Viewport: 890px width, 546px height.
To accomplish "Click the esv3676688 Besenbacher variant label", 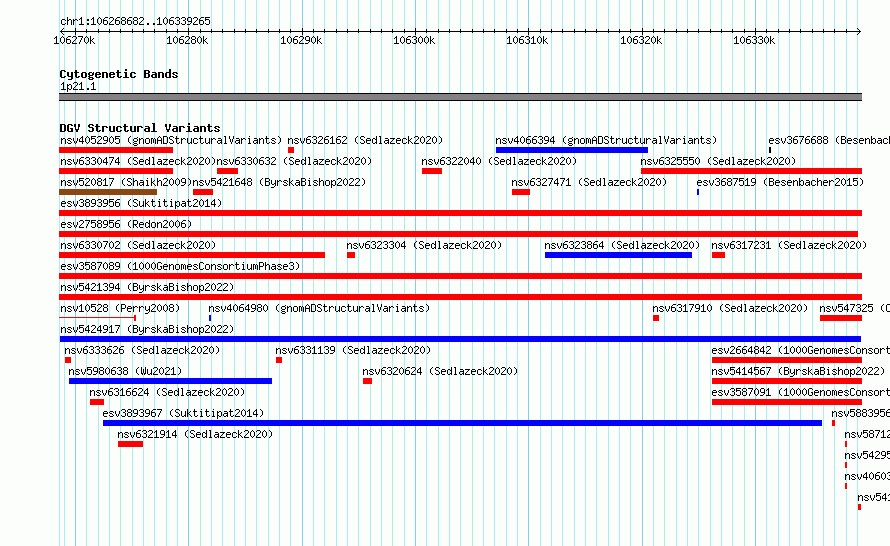I will click(x=829, y=140).
